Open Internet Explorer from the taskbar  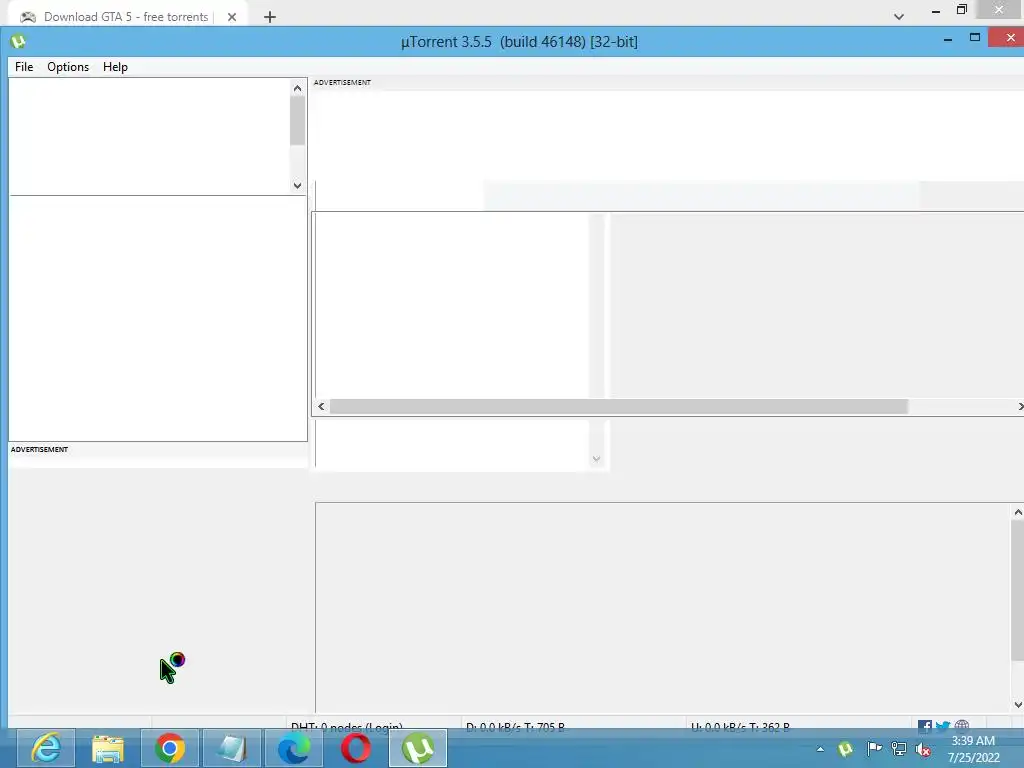click(46, 748)
